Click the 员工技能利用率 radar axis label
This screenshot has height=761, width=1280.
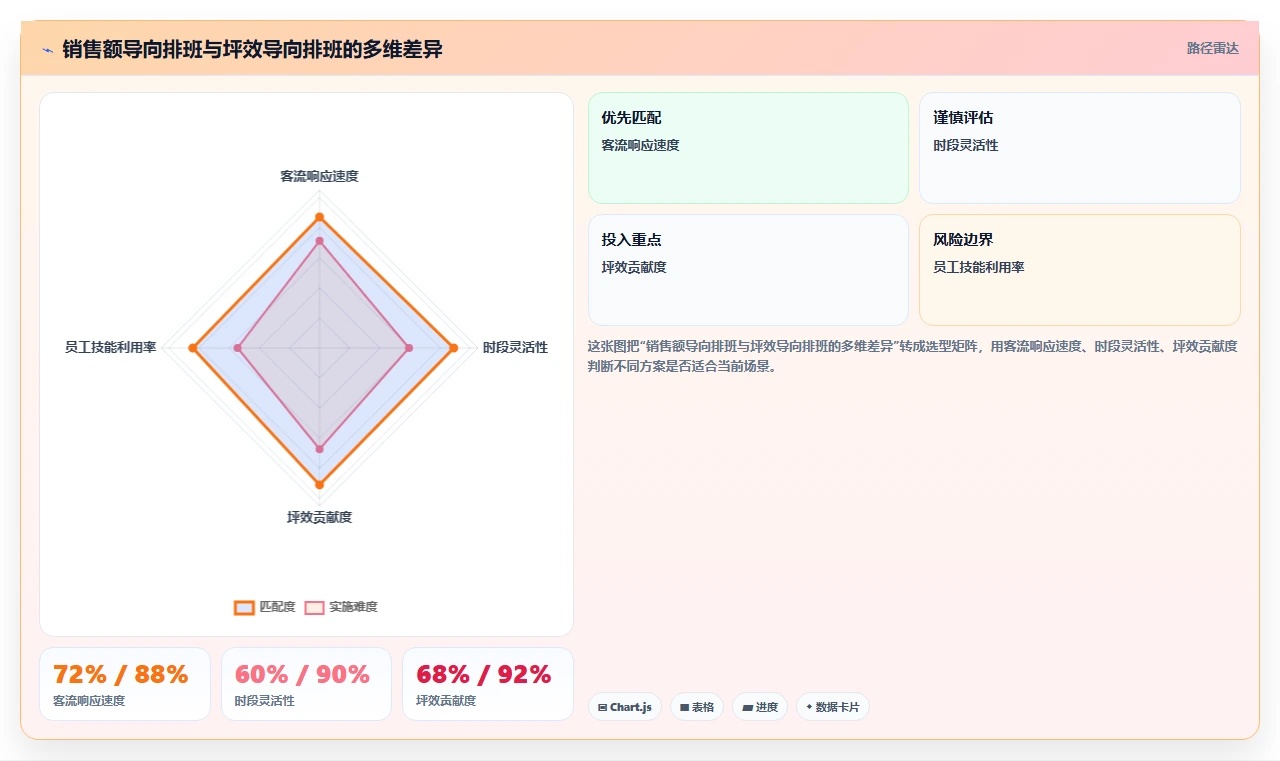pos(110,348)
